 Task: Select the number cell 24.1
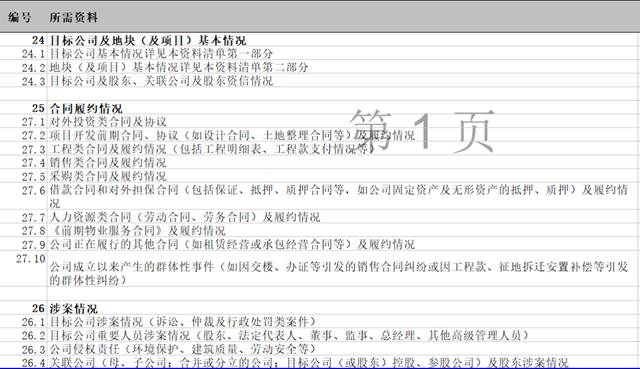coord(33,54)
